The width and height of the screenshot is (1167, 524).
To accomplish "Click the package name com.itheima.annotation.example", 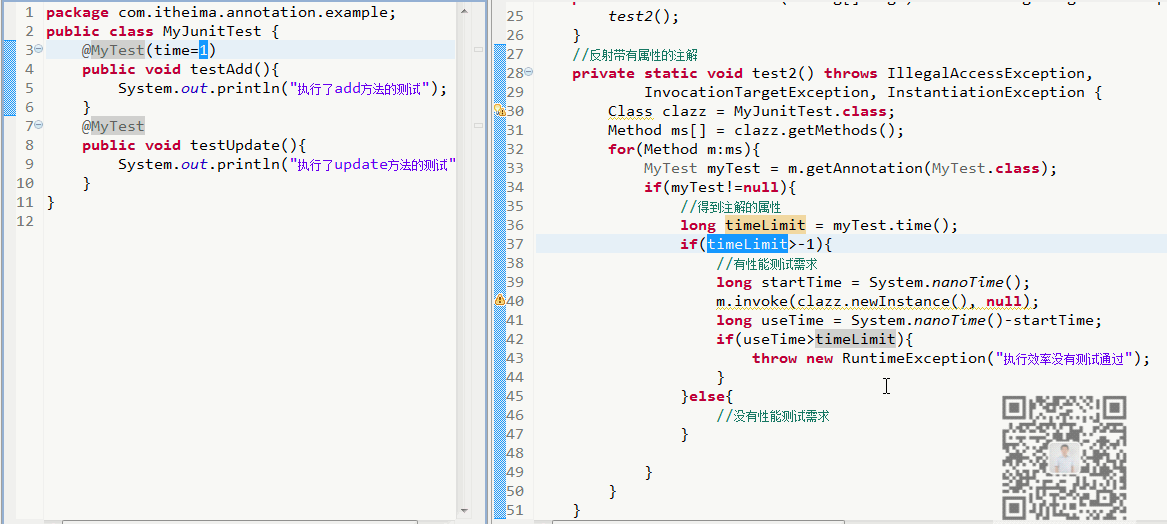I will [255, 13].
